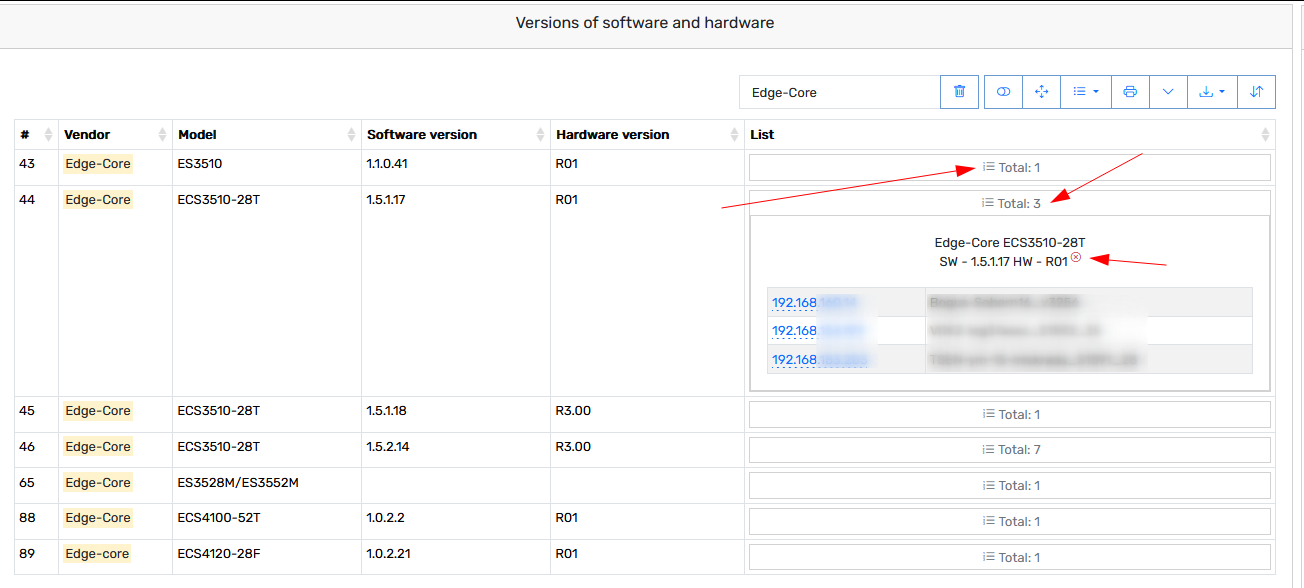Click software version 1.0.2.2
Viewport: 1304px width, 588px height.
click(385, 518)
